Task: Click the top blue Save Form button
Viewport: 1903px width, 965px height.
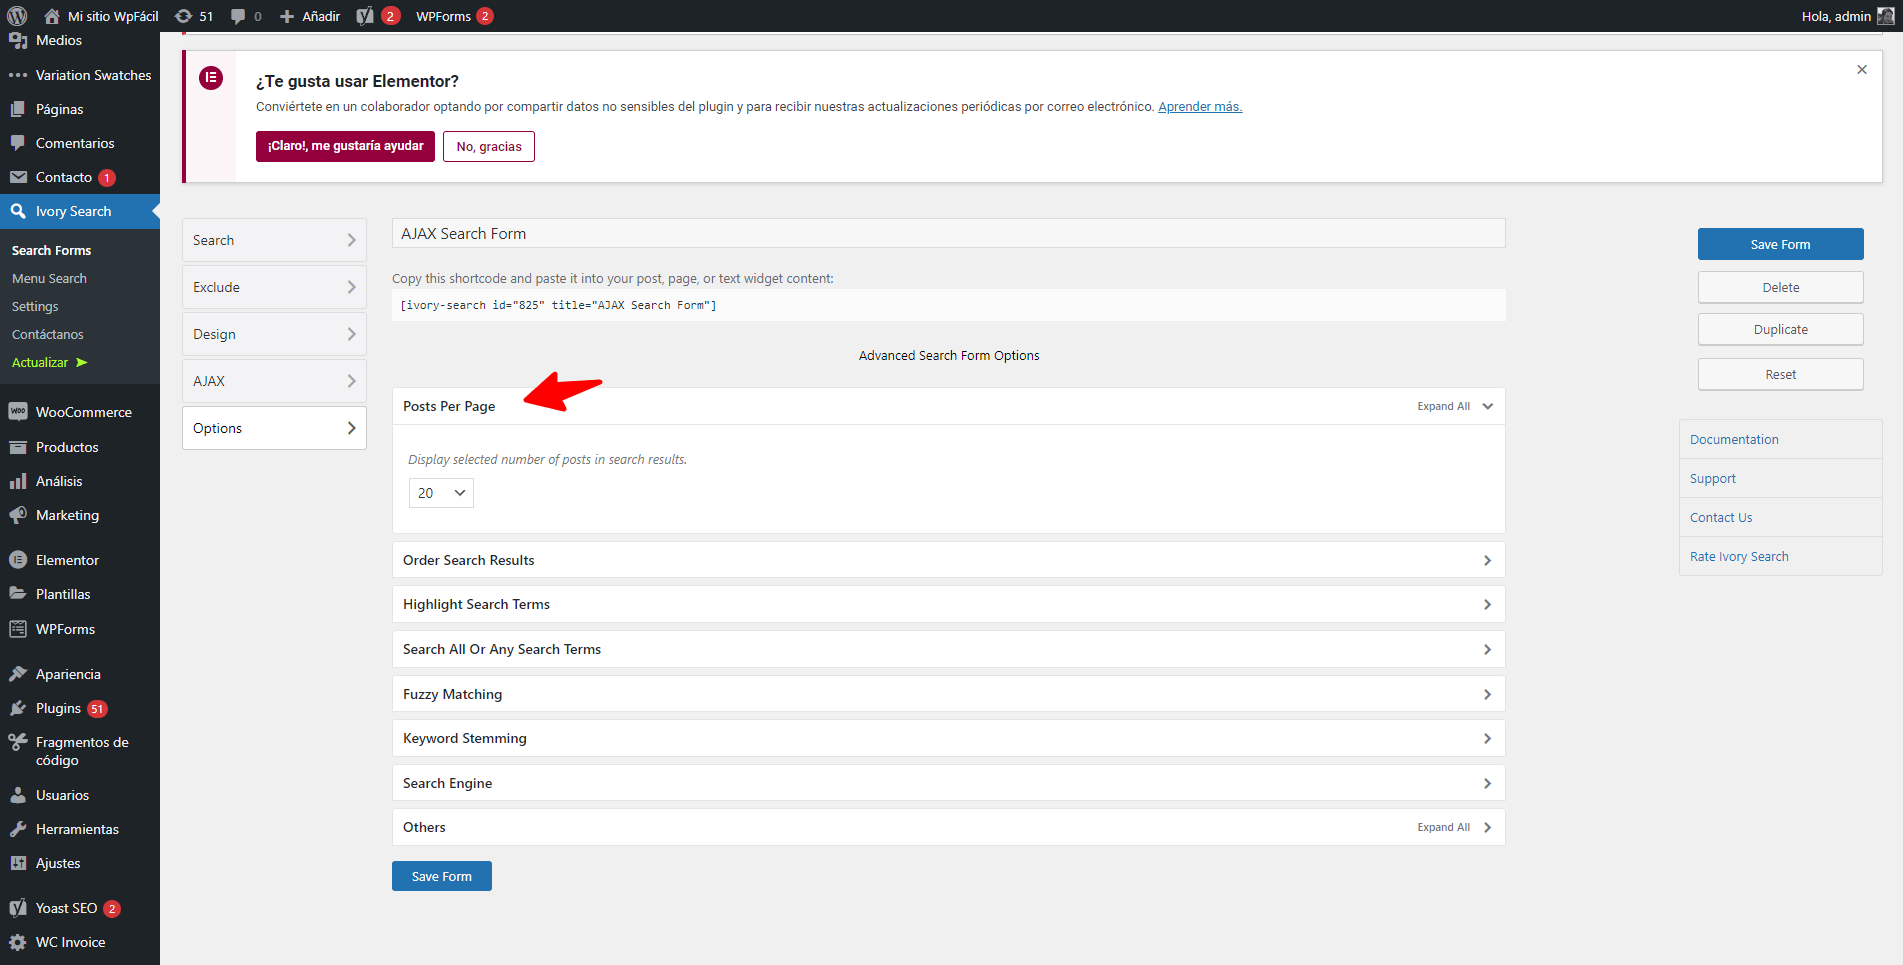Action: (x=1780, y=244)
